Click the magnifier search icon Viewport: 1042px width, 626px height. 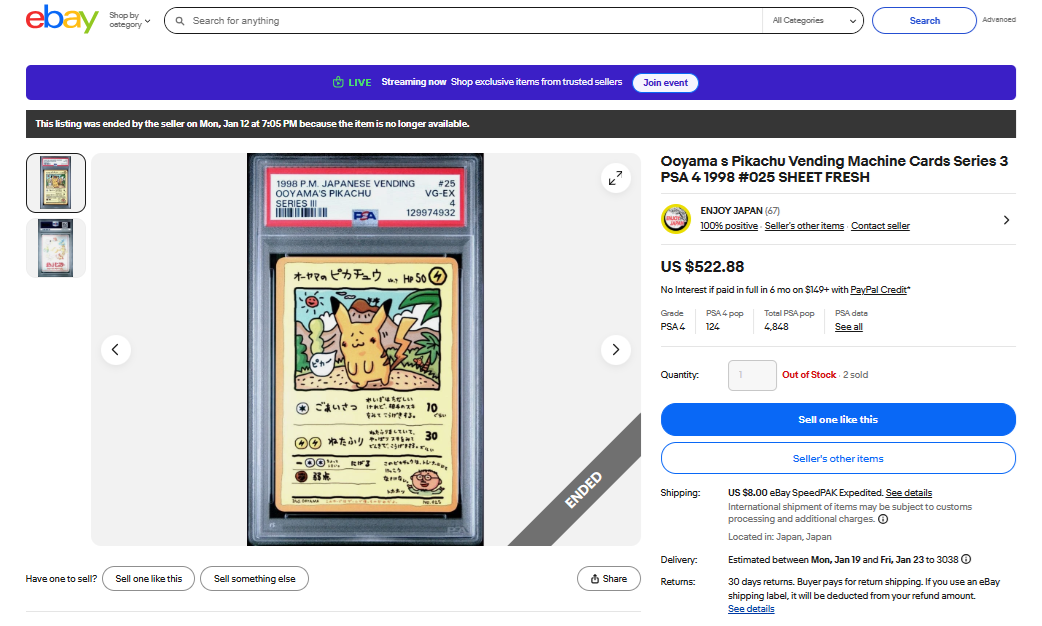pyautogui.click(x=179, y=21)
